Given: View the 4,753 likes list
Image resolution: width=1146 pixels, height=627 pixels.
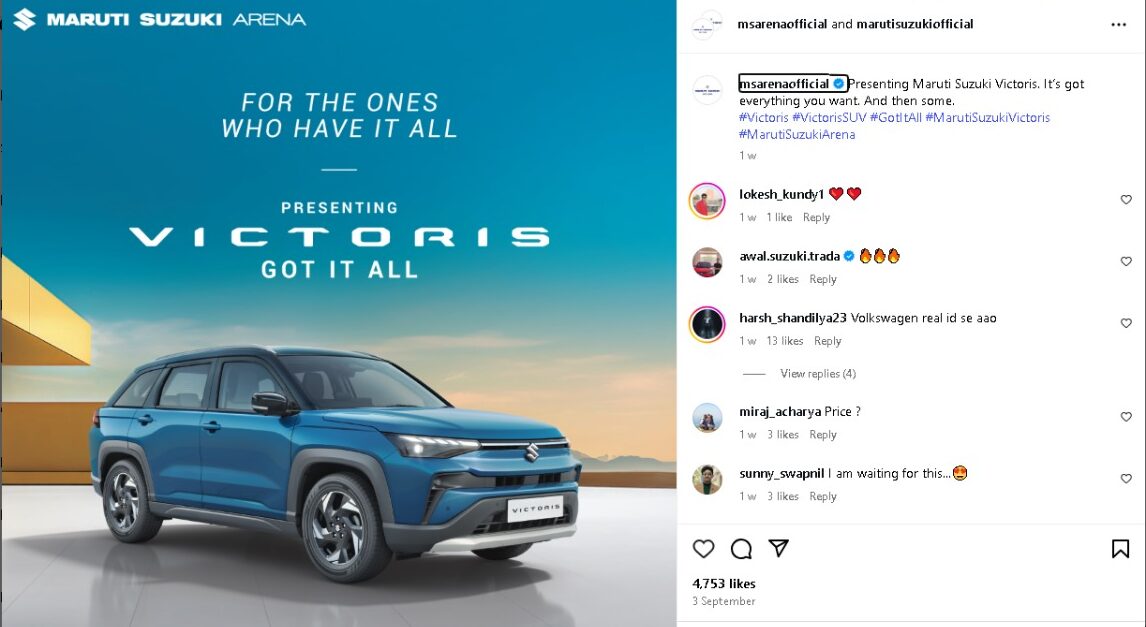Looking at the screenshot, I should pos(724,583).
